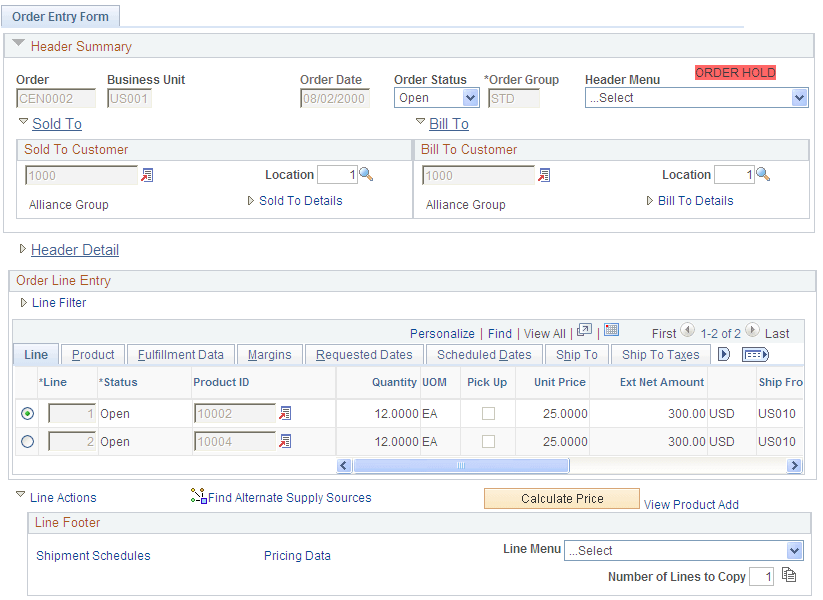This screenshot has width=823, height=600.
Task: Click the Order Group STD field
Action: tap(514, 98)
